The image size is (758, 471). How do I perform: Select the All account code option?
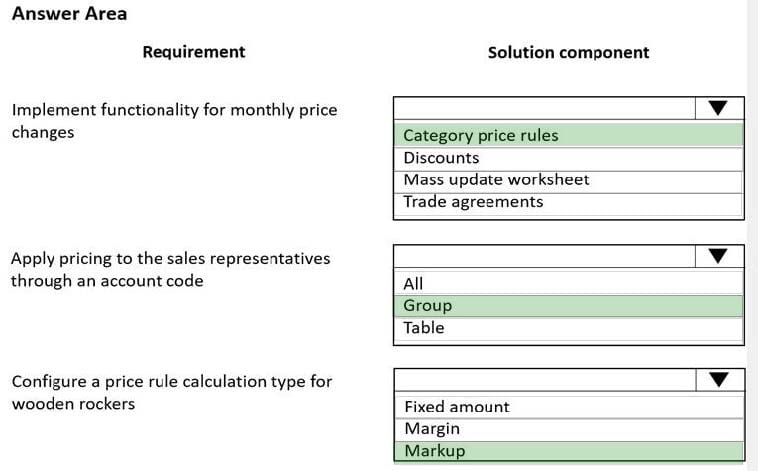coord(568,283)
